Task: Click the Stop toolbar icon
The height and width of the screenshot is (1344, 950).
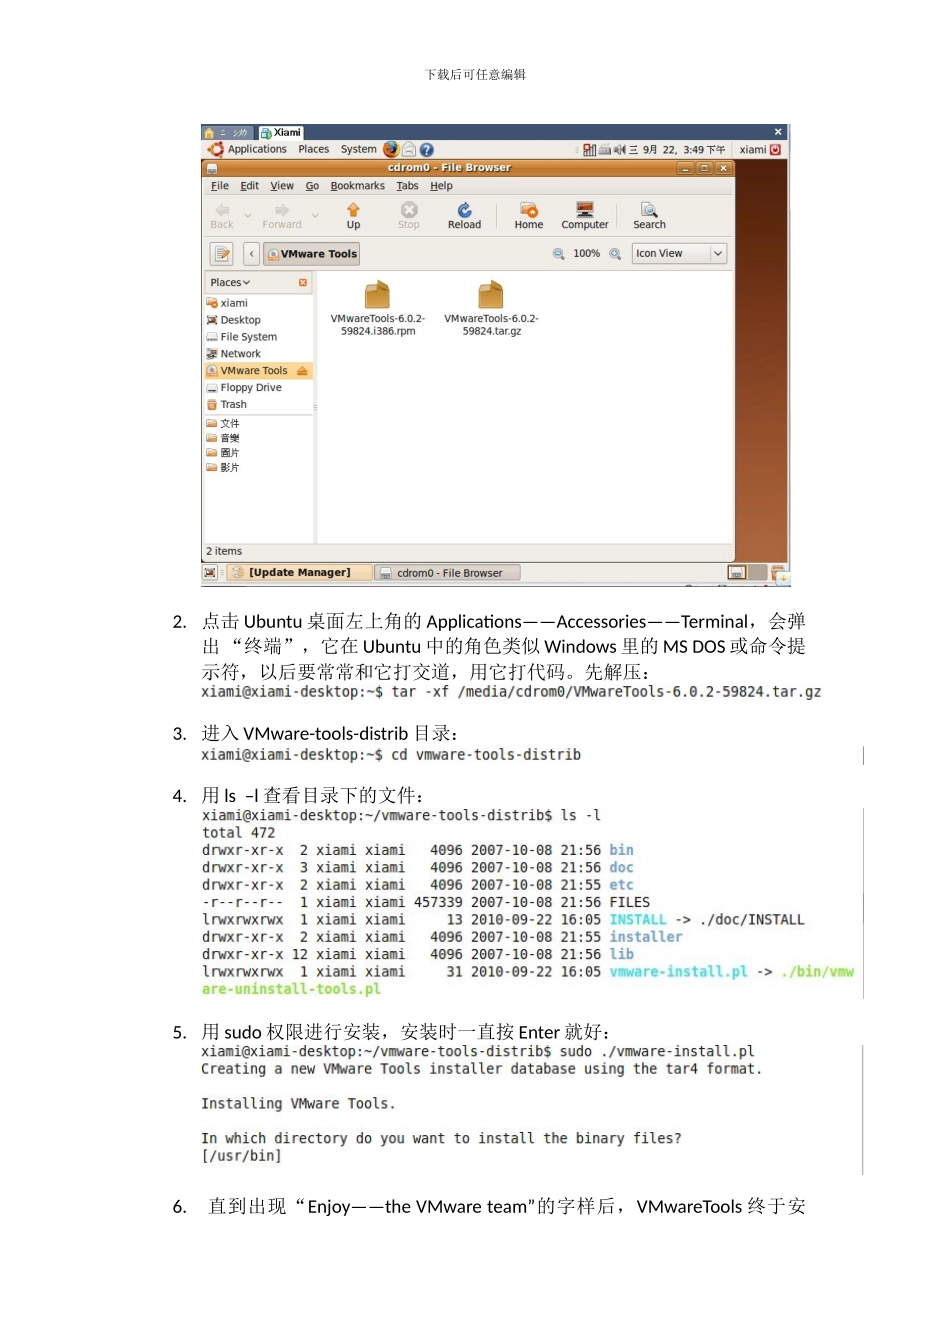Action: click(x=409, y=215)
